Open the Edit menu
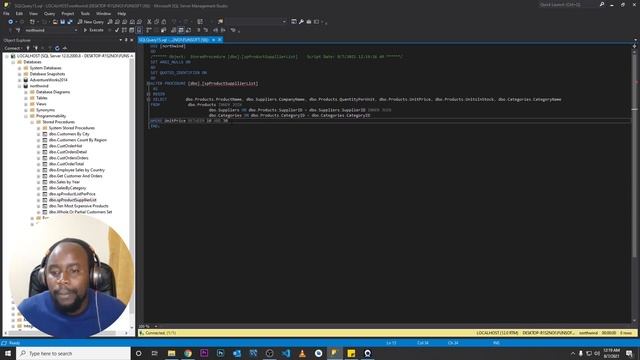Image resolution: width=640 pixels, height=360 pixels. point(19,13)
